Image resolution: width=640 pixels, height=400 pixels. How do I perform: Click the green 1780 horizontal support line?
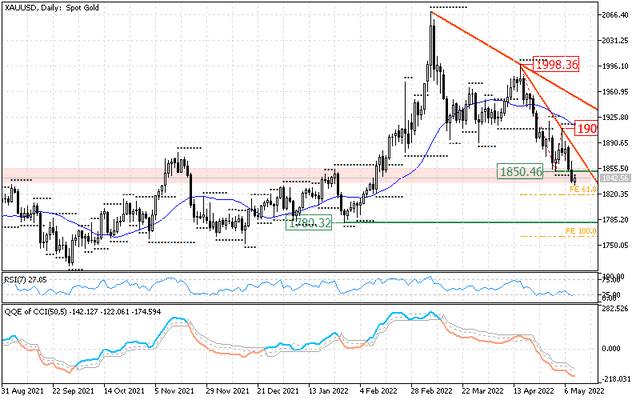pyautogui.click(x=465, y=222)
